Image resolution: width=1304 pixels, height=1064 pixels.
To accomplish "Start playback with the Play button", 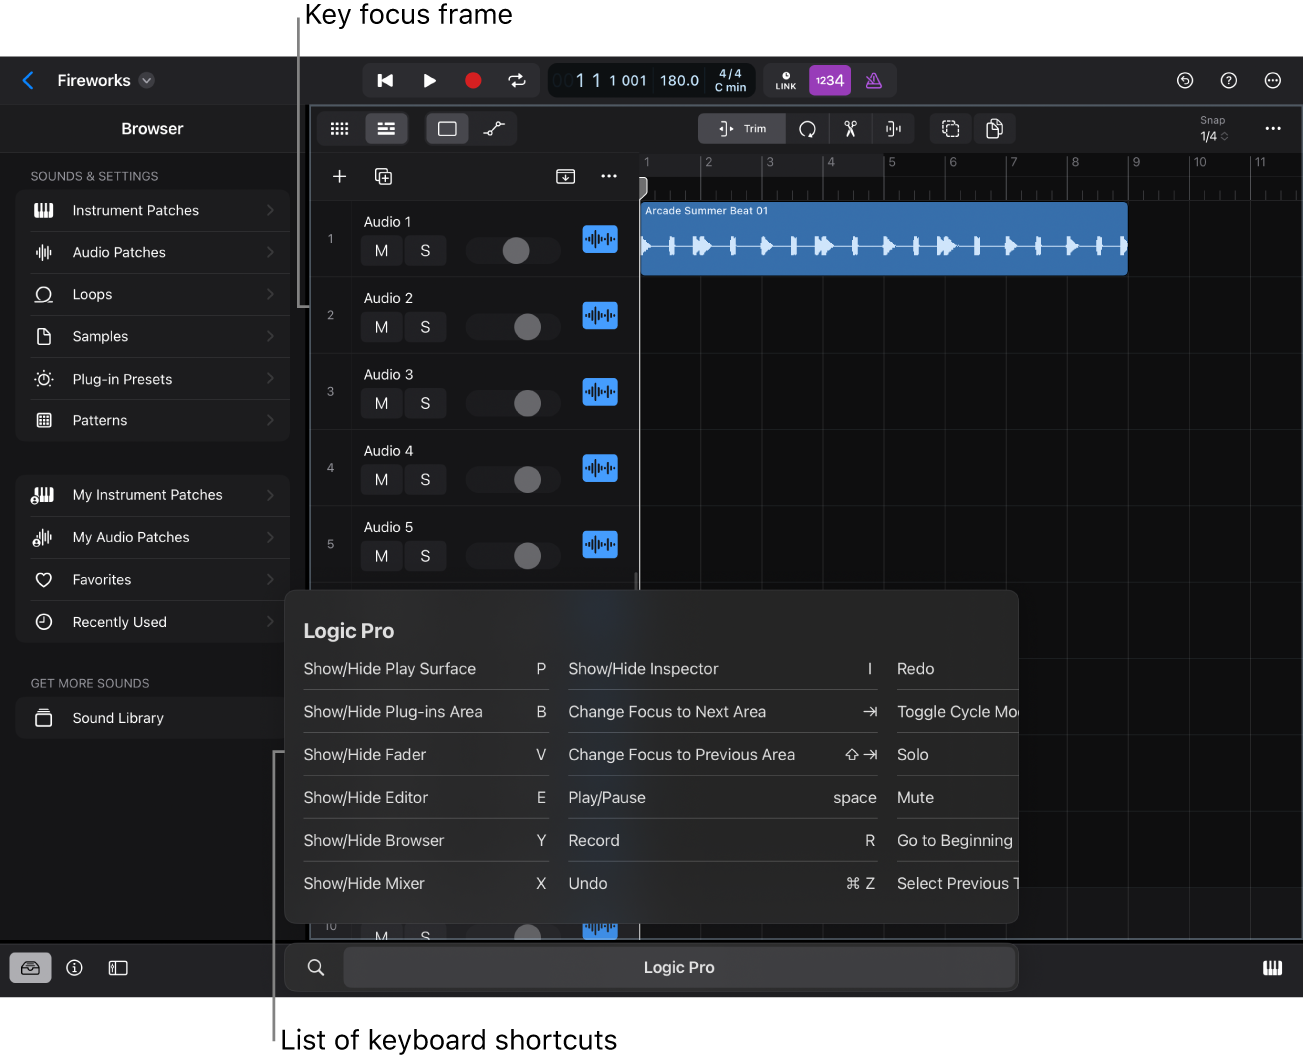I will point(429,81).
